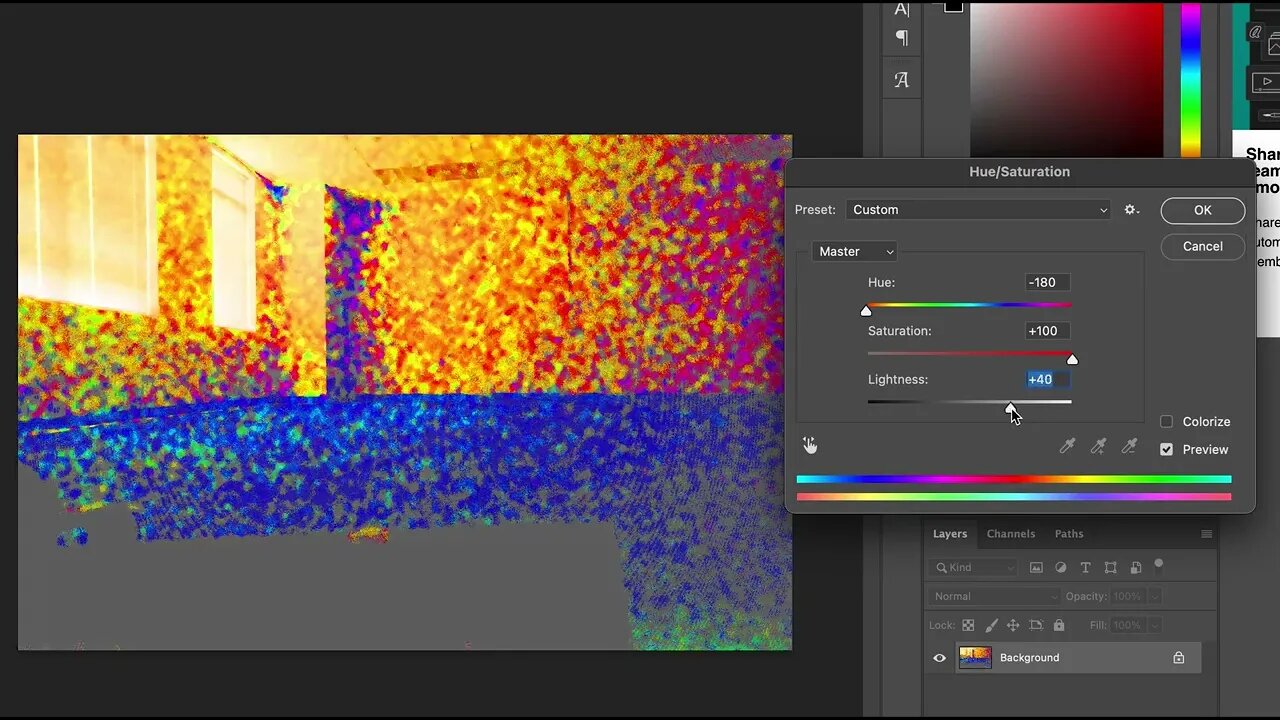Hide the Background layer with eye icon
This screenshot has width=1280, height=720.
(x=940, y=658)
